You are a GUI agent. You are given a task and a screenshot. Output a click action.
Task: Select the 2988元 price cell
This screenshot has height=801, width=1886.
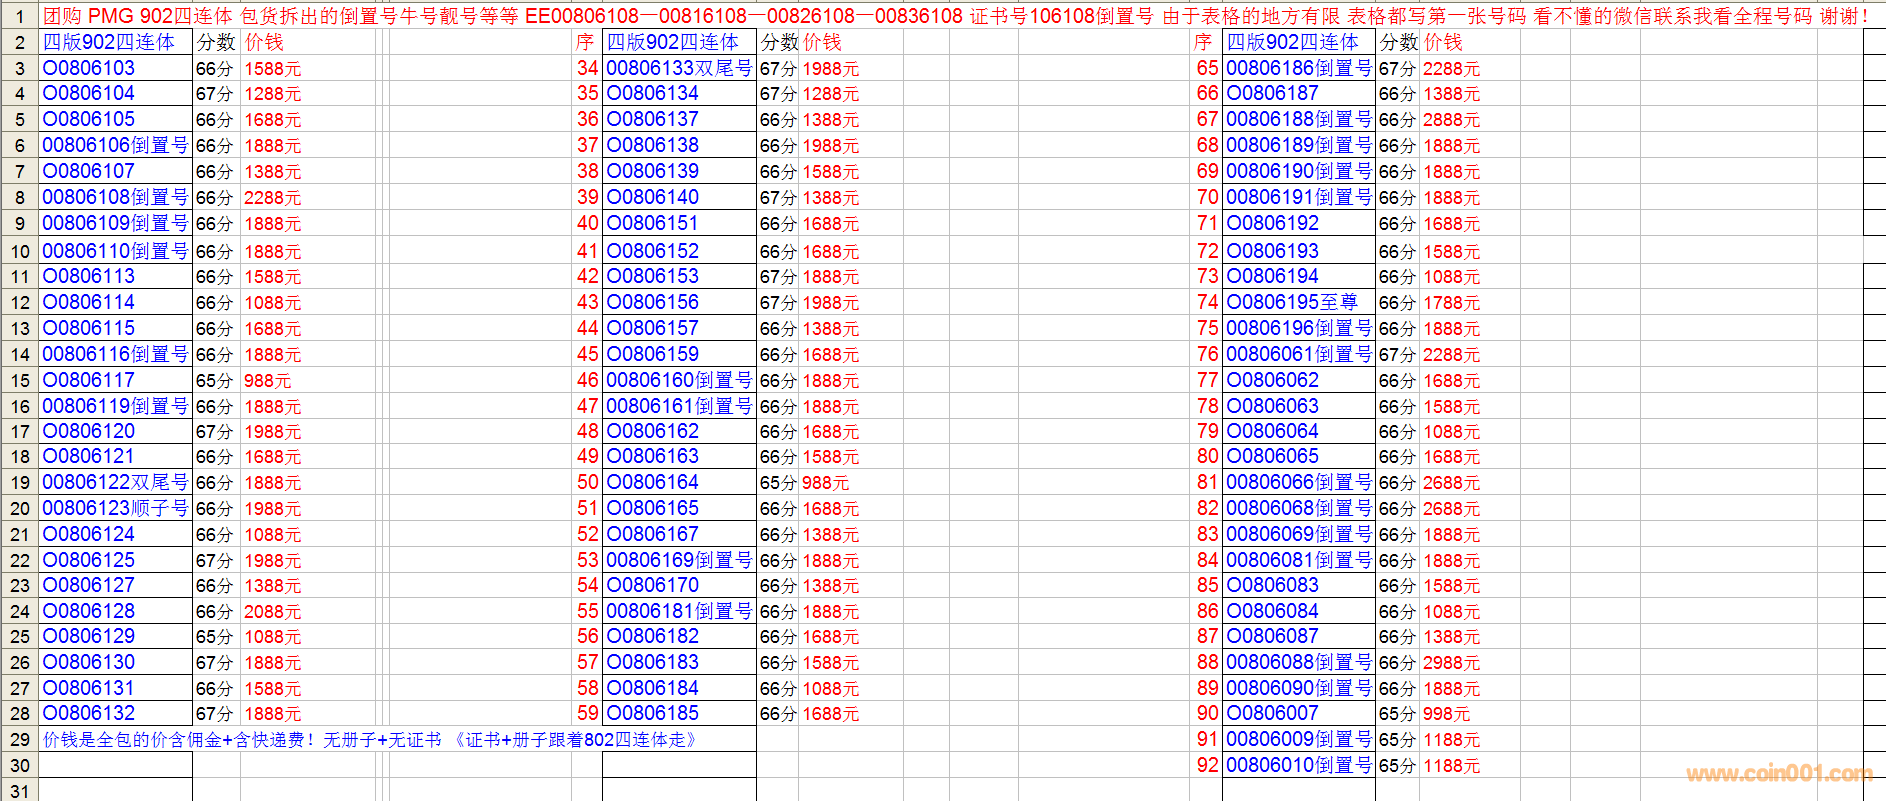[x=1451, y=663]
